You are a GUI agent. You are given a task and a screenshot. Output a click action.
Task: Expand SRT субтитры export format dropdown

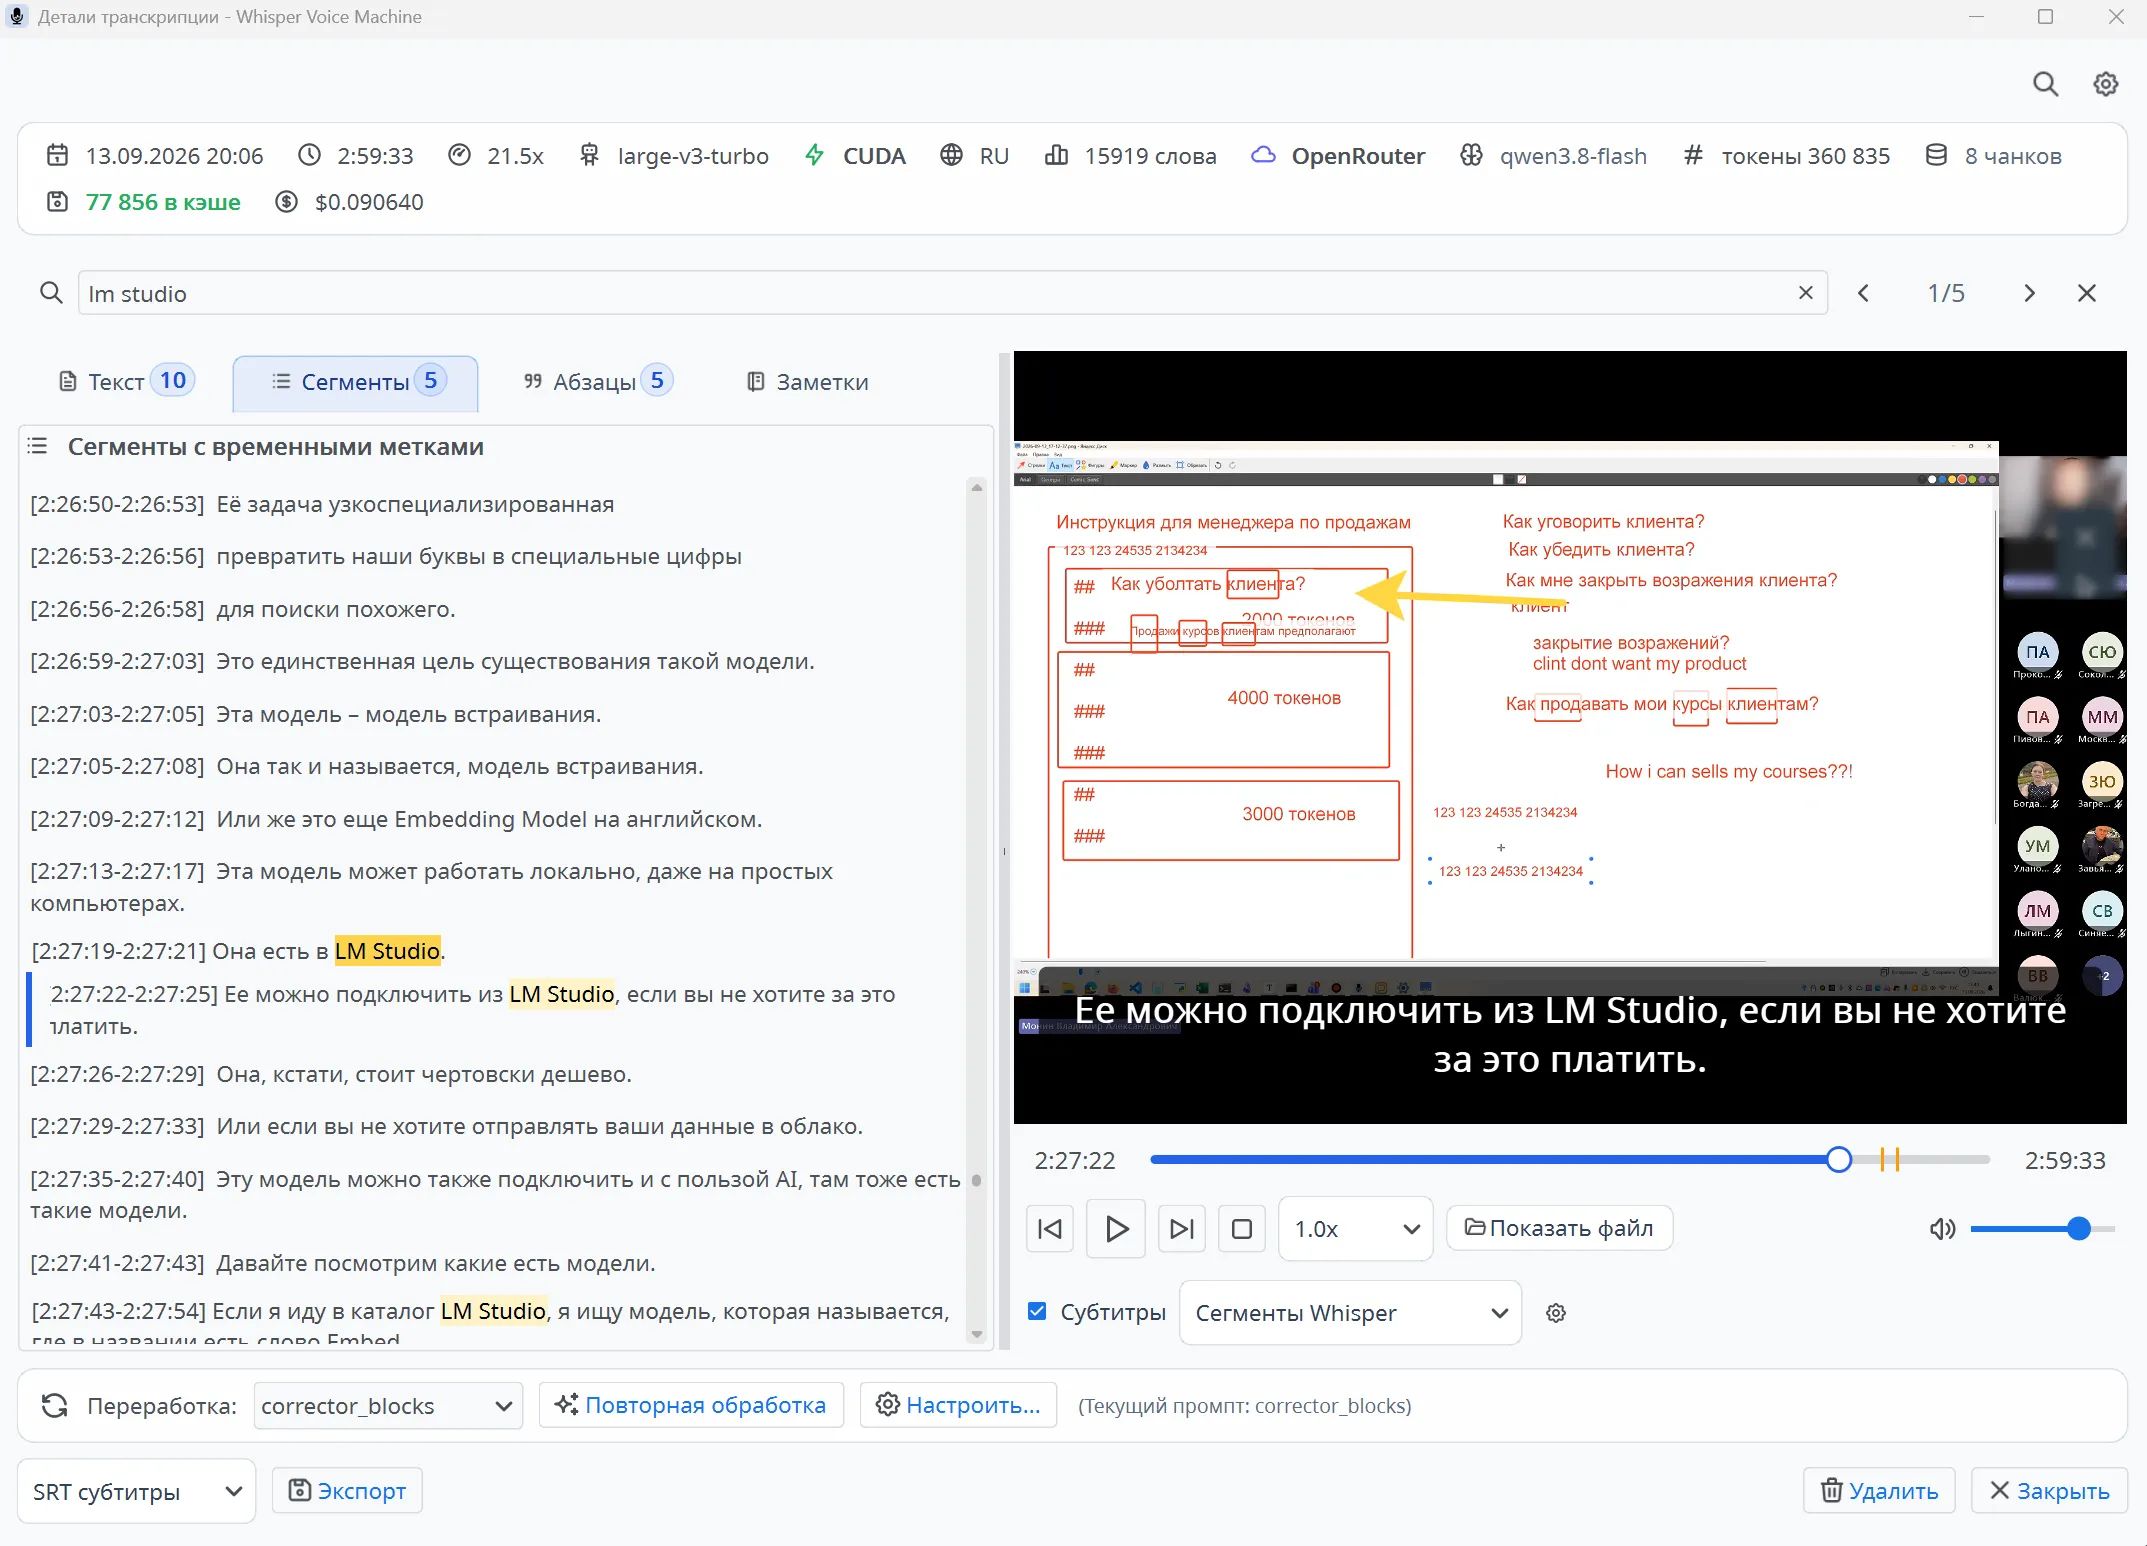tap(137, 1491)
